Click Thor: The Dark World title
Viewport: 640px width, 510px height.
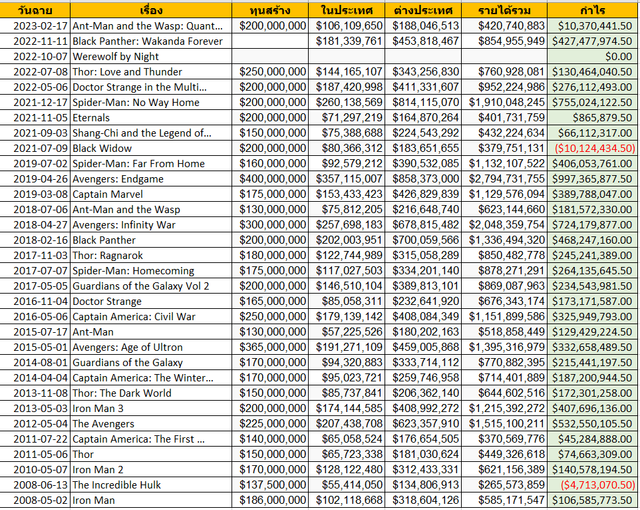[x=151, y=393]
